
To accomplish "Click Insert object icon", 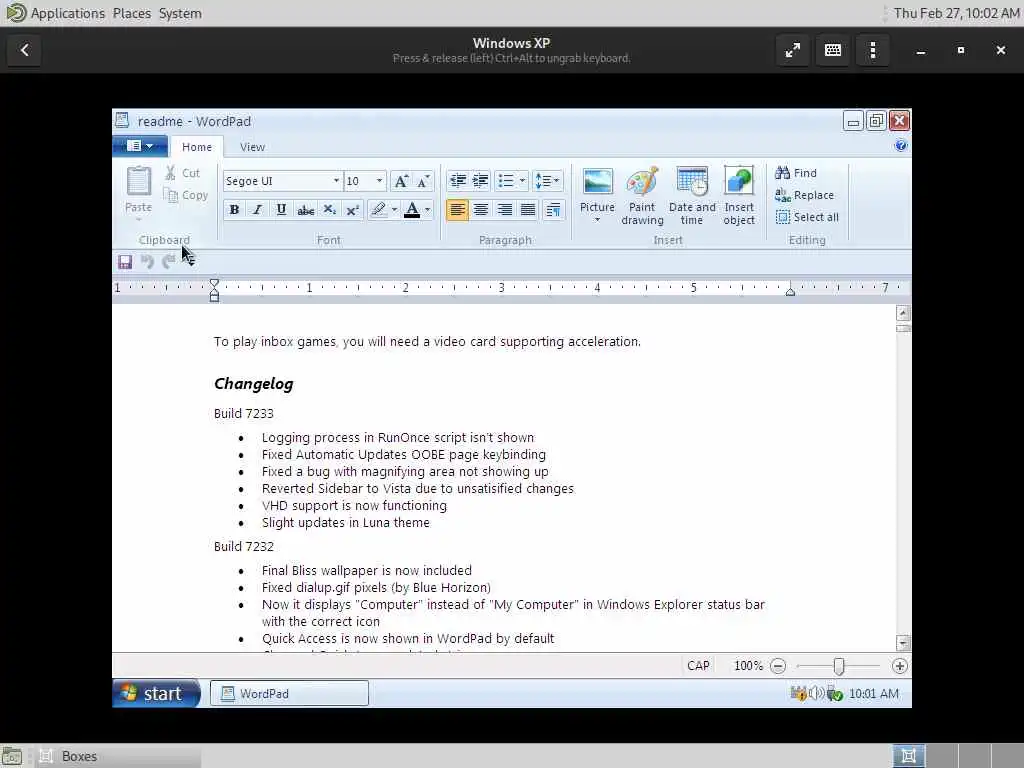I will point(739,182).
